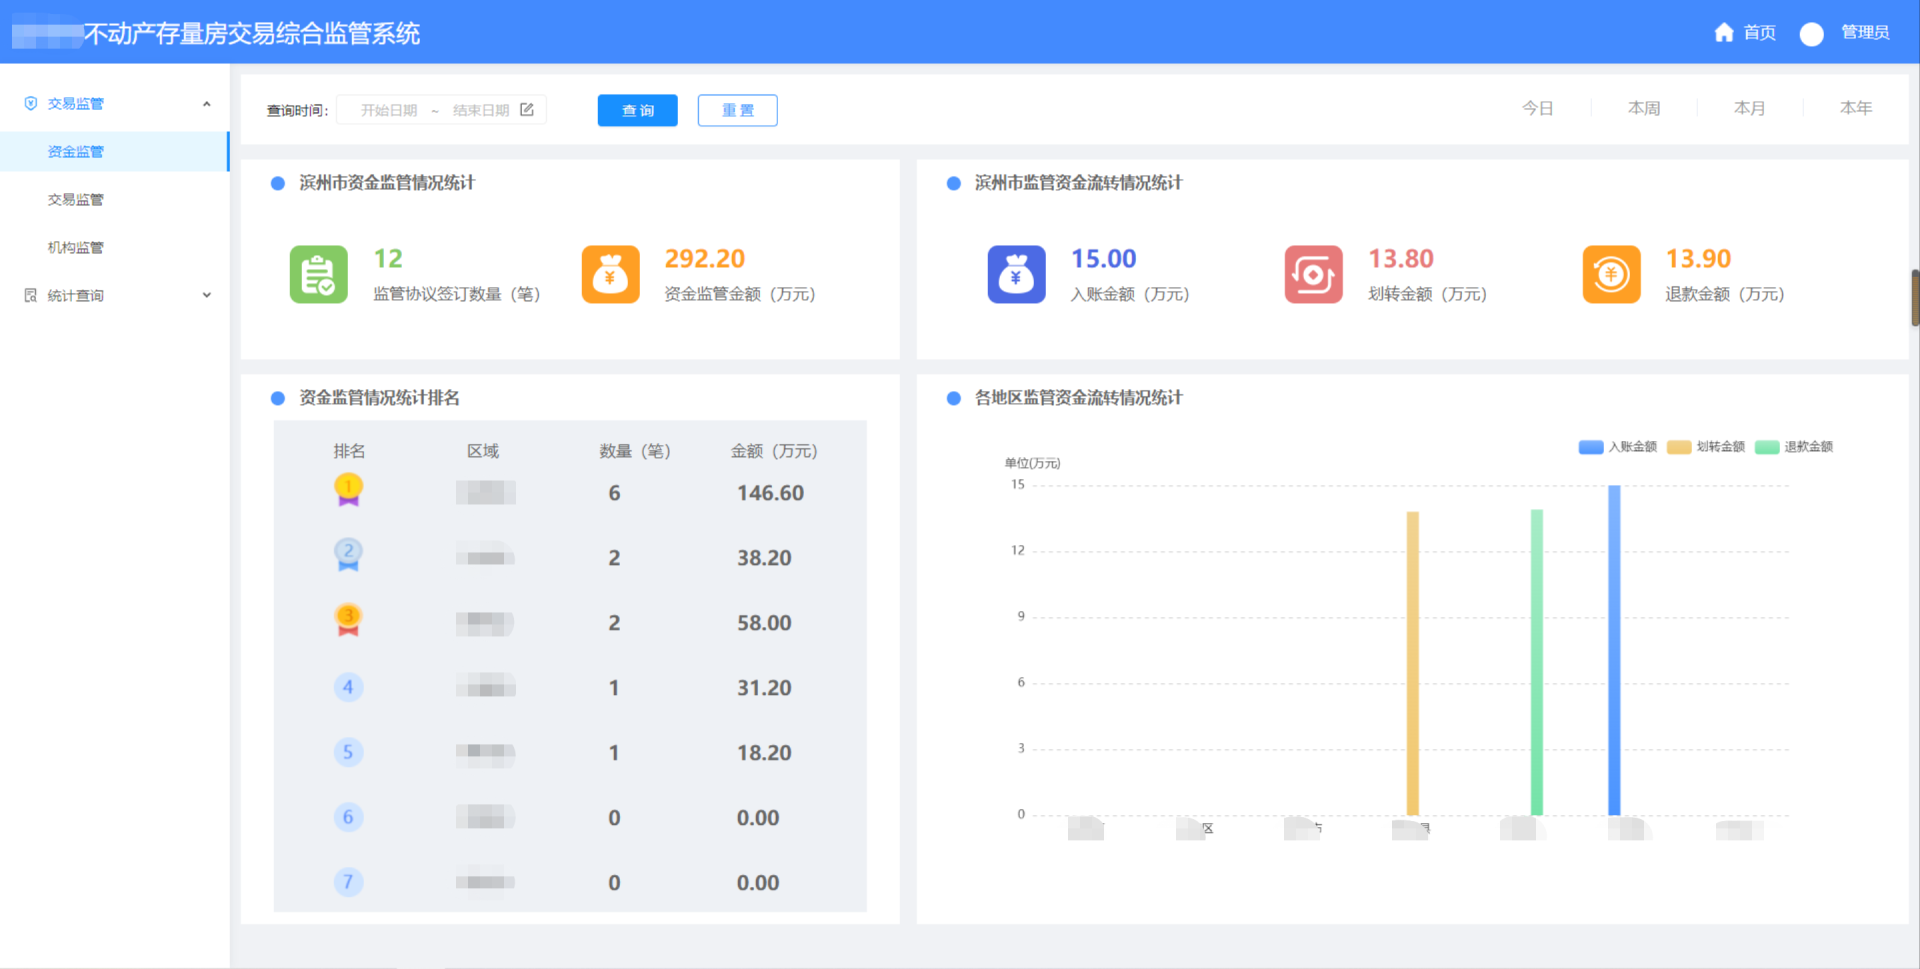
Task: Click the 重置 button
Action: [737, 110]
